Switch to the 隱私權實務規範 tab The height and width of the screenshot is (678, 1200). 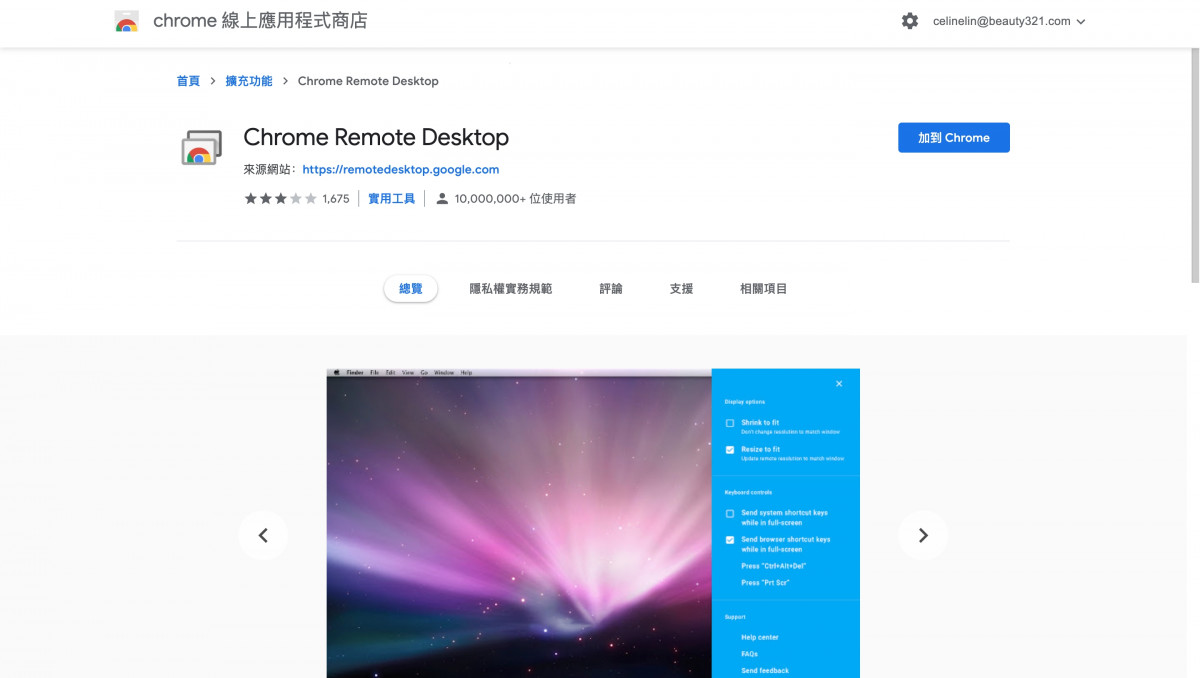click(x=511, y=289)
